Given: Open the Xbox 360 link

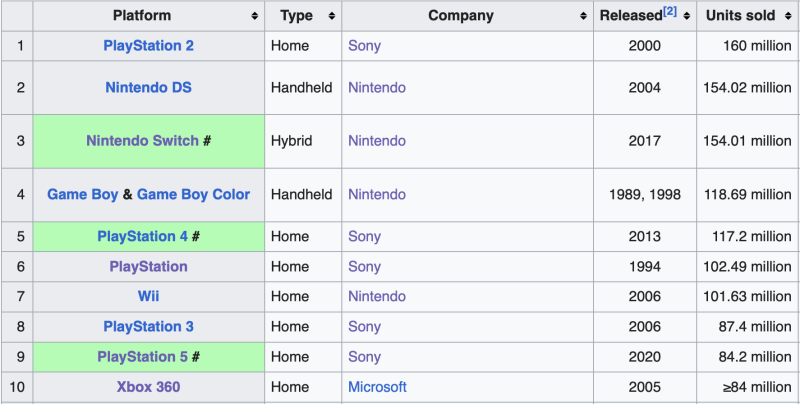Looking at the screenshot, I should click(x=148, y=387).
